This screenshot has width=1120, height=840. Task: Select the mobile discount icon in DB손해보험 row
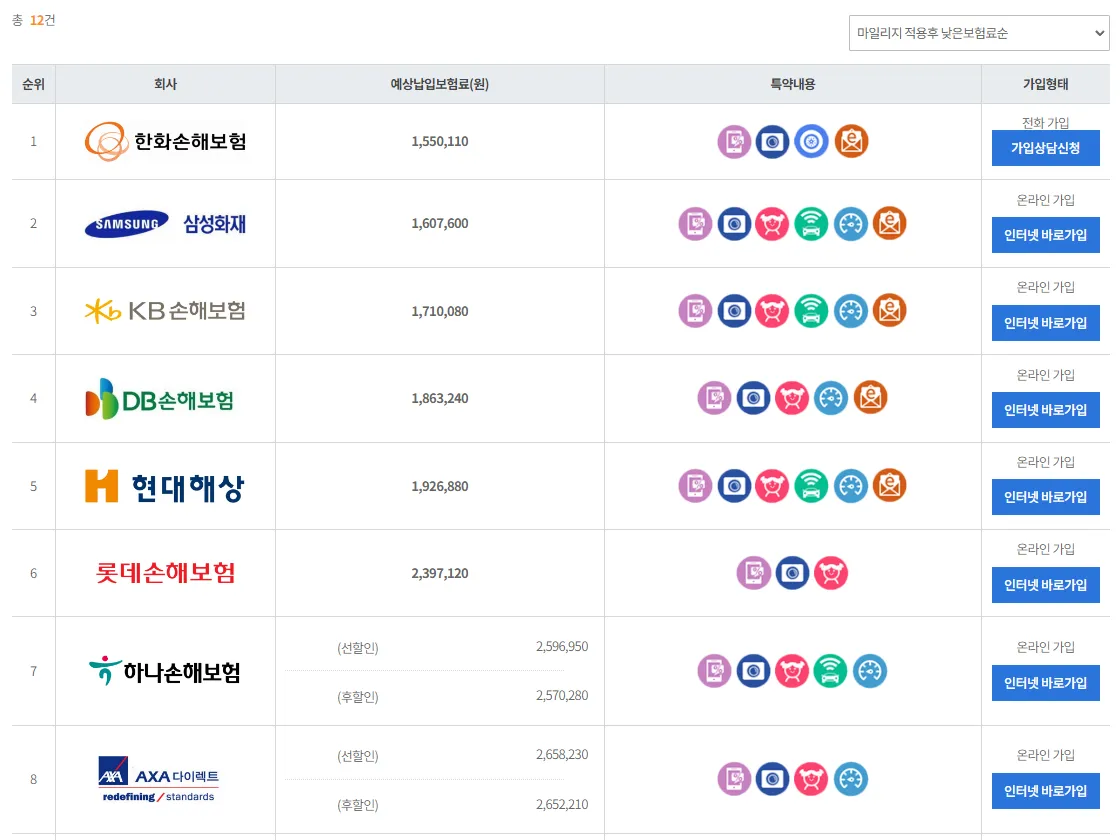point(715,398)
